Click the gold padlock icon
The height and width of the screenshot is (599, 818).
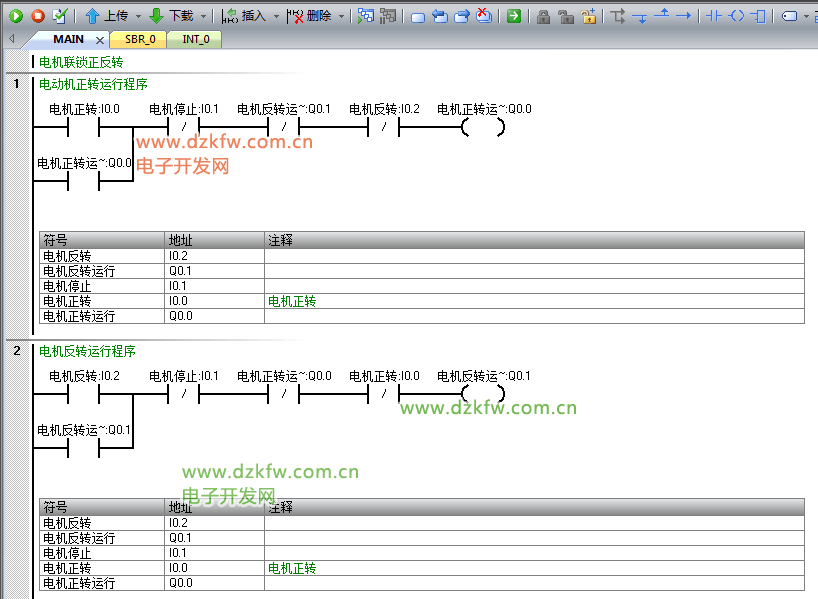coord(589,16)
